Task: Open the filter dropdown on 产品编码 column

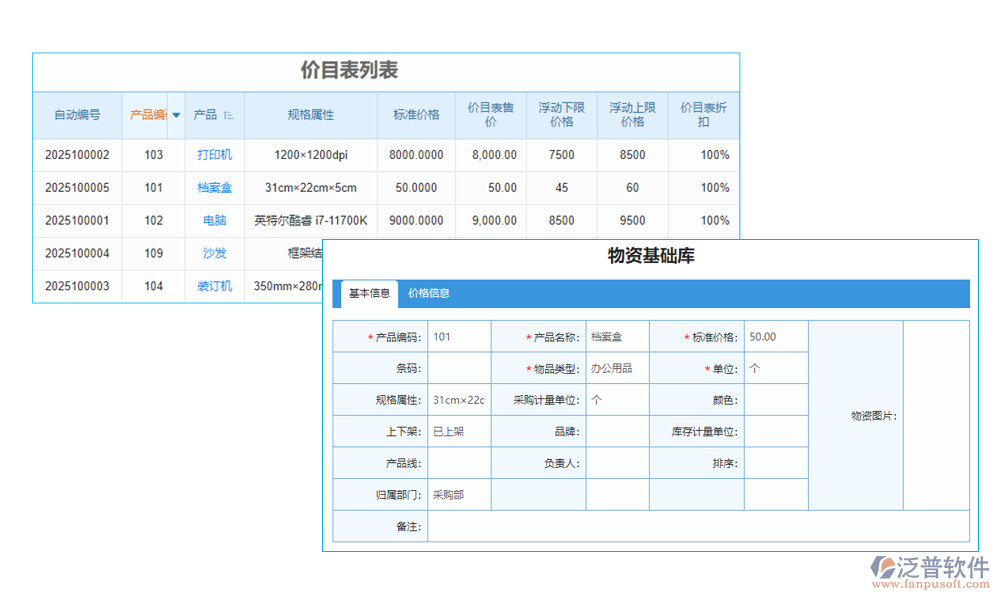Action: [176, 115]
